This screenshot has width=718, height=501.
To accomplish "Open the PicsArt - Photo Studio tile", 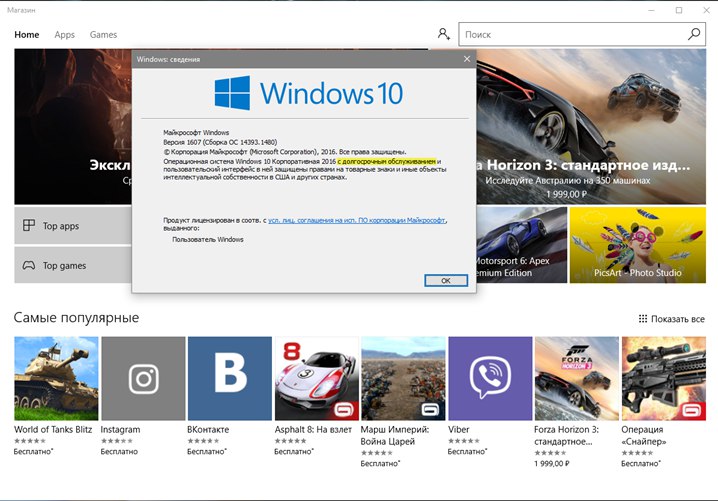I will pyautogui.click(x=637, y=245).
